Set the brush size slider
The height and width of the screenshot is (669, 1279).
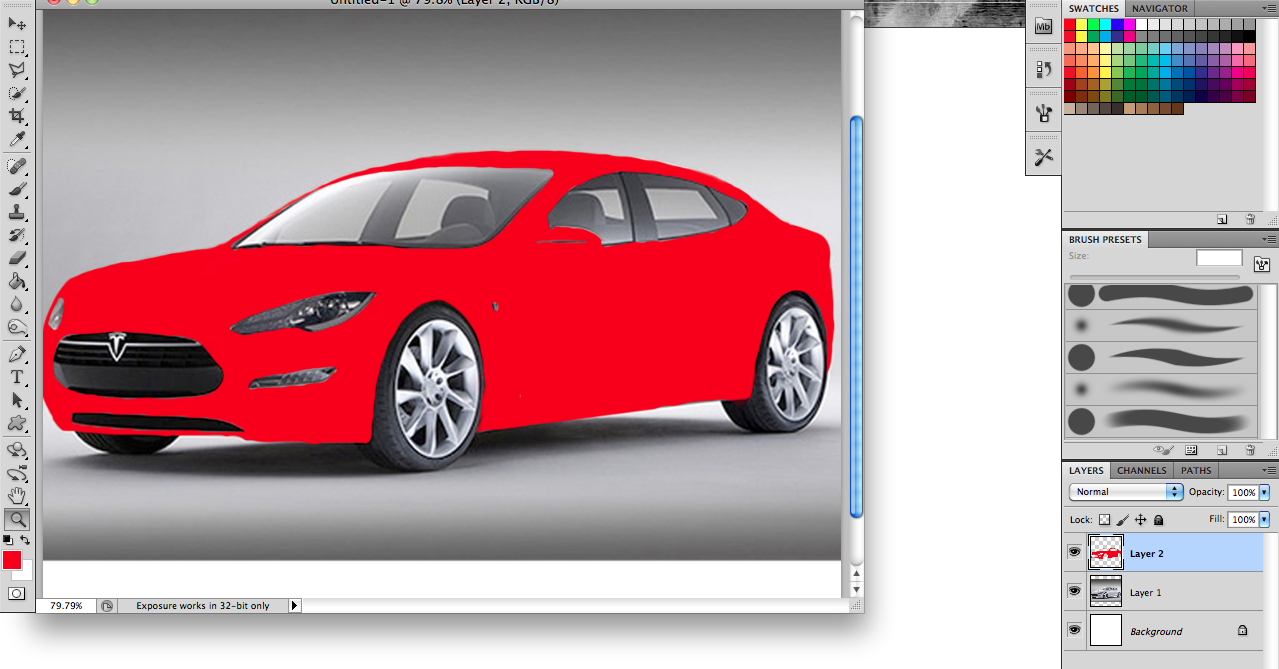coord(1155,277)
